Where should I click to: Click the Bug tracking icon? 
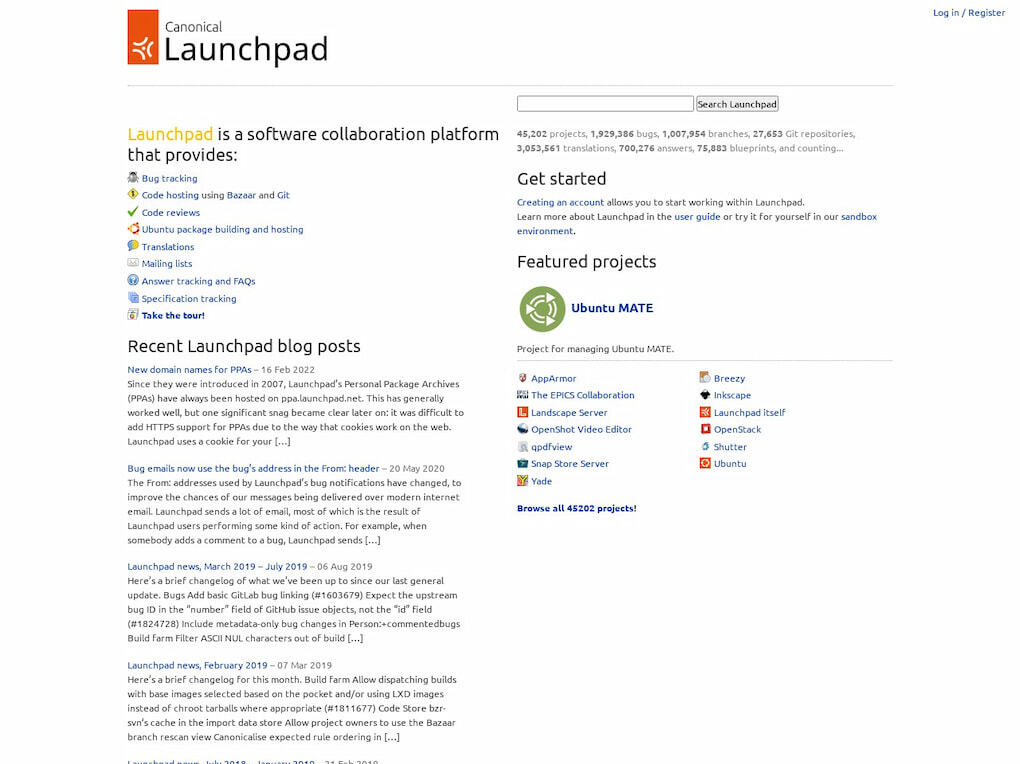point(133,178)
